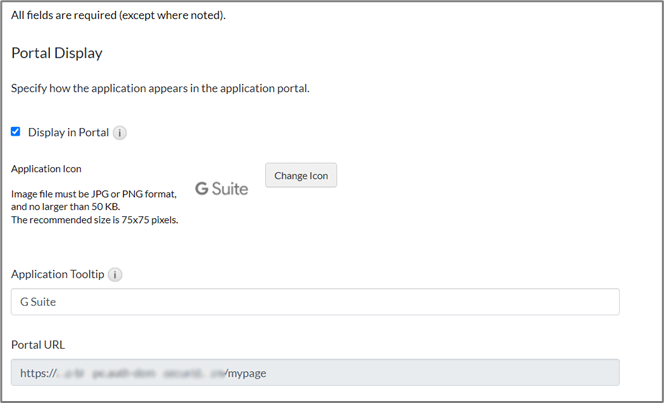Uncheck the Display in Portal checkbox
This screenshot has width=664, height=403.
click(x=16, y=132)
